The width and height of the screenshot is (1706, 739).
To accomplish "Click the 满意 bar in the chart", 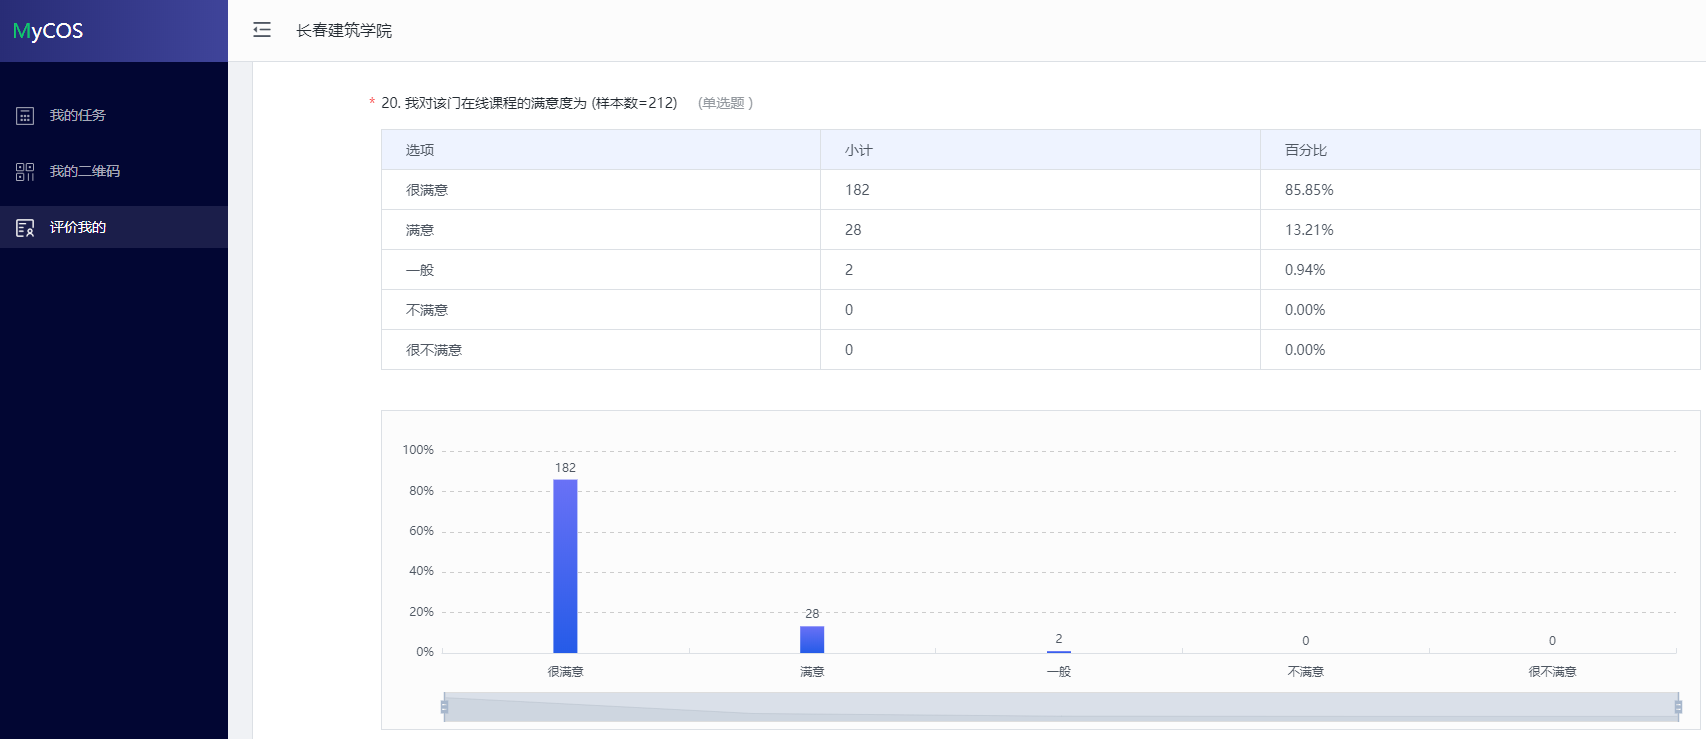I will click(x=812, y=639).
